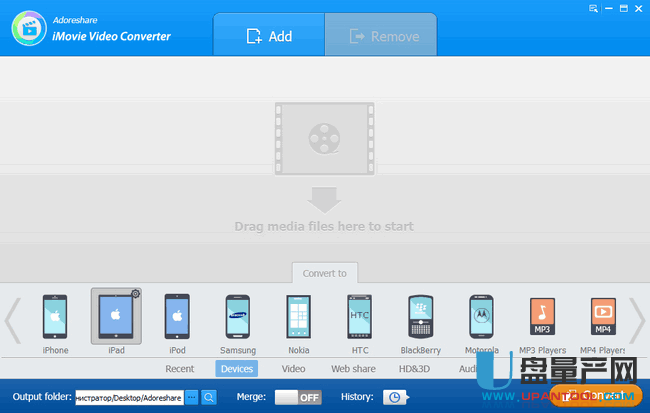Switch to the Video category tab
The width and height of the screenshot is (650, 413).
pyautogui.click(x=293, y=369)
